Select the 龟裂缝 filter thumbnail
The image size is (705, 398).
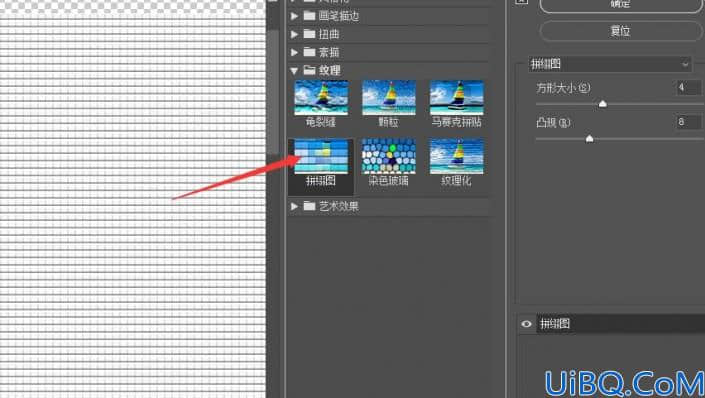coord(321,98)
